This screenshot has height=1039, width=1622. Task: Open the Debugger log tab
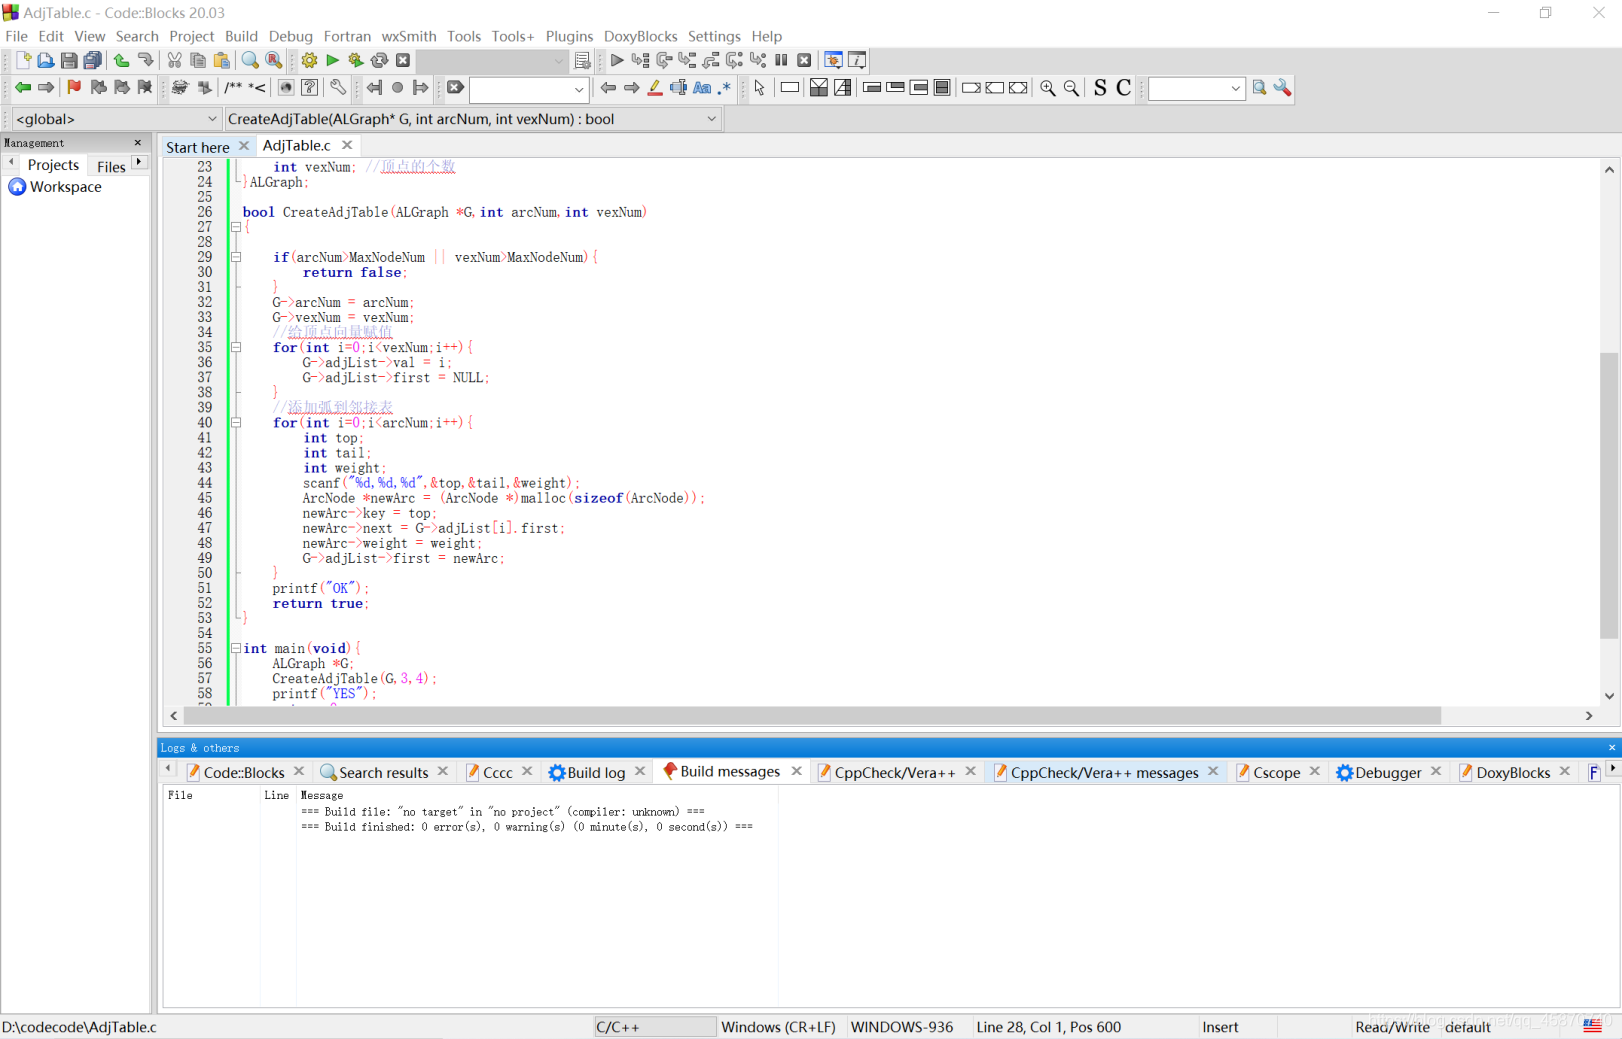click(x=1387, y=772)
